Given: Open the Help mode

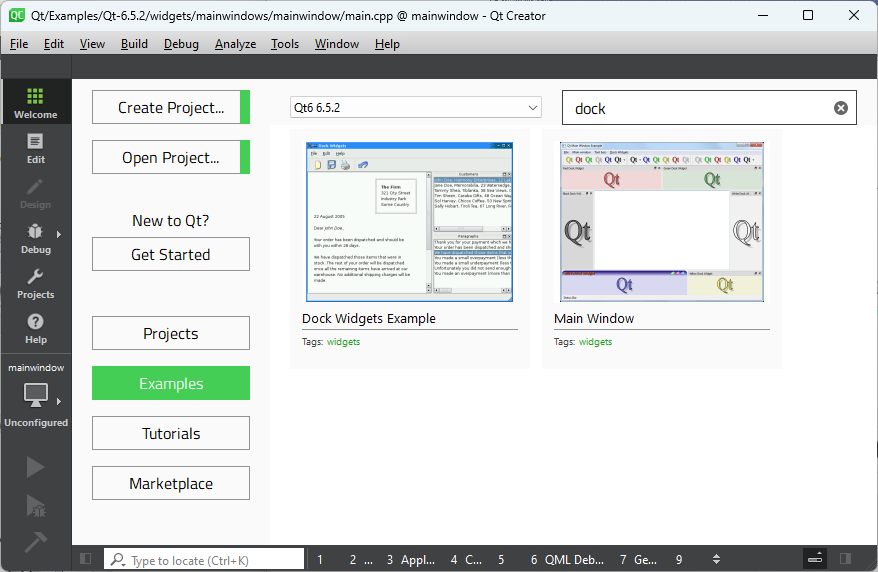Looking at the screenshot, I should [35, 329].
